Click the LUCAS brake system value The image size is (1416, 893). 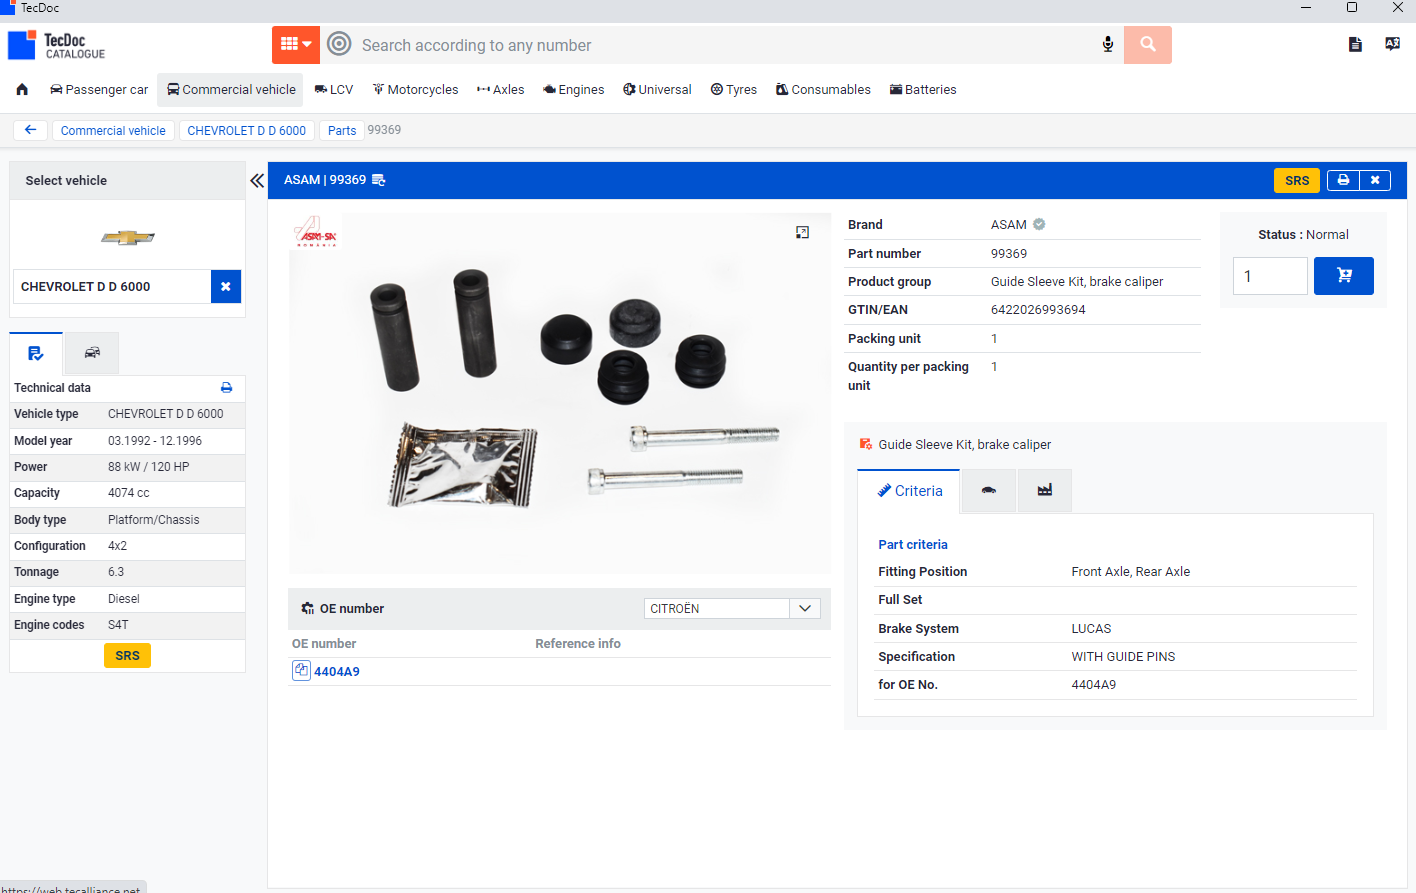point(1091,629)
